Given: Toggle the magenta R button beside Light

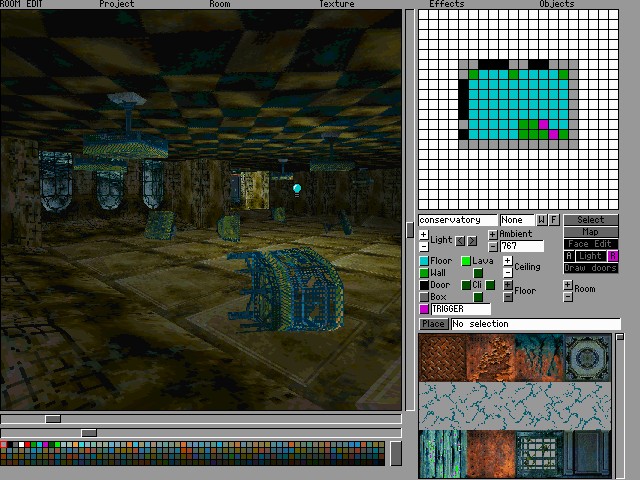Looking at the screenshot, I should [613, 256].
